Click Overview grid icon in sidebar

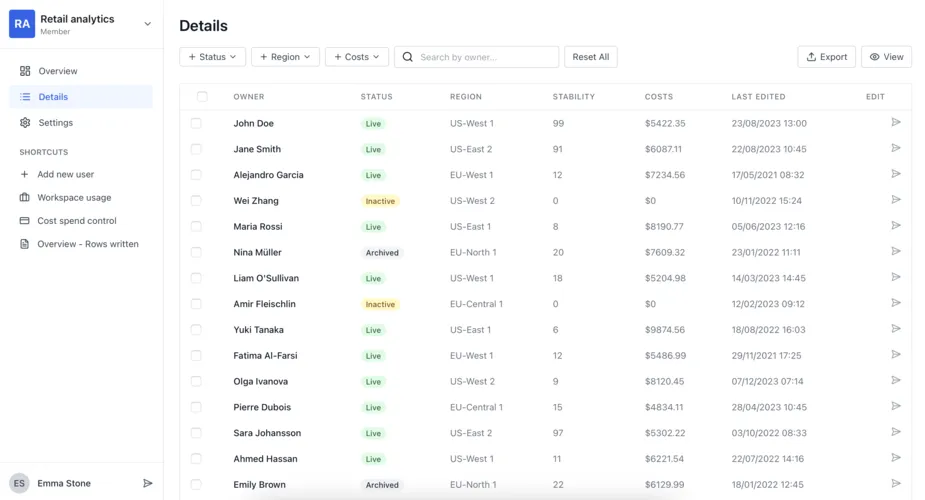click(25, 71)
